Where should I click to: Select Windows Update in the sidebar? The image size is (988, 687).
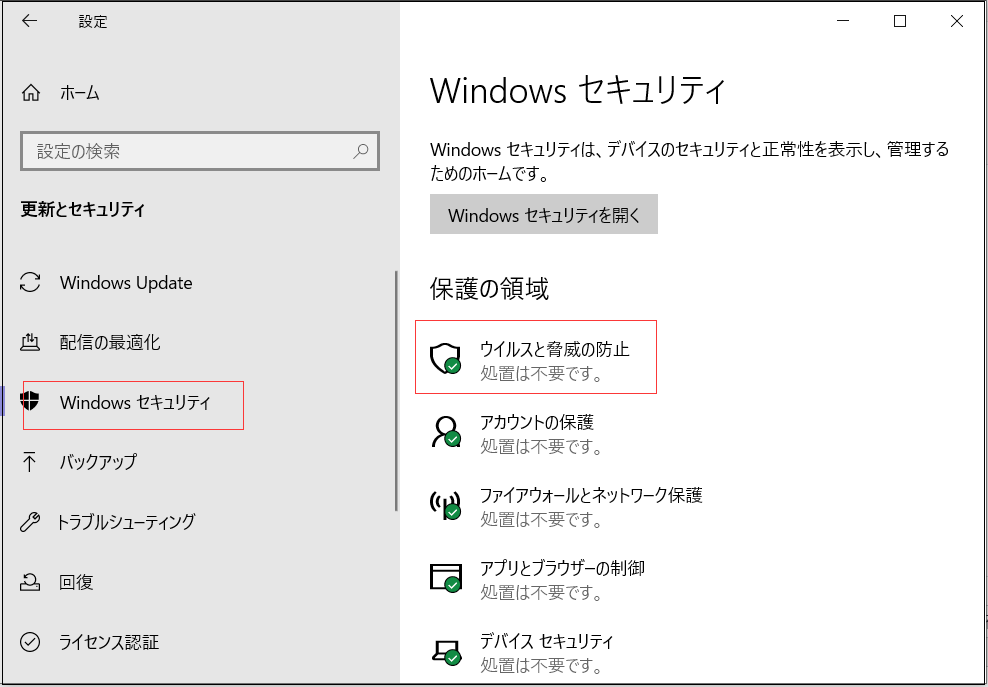(126, 283)
